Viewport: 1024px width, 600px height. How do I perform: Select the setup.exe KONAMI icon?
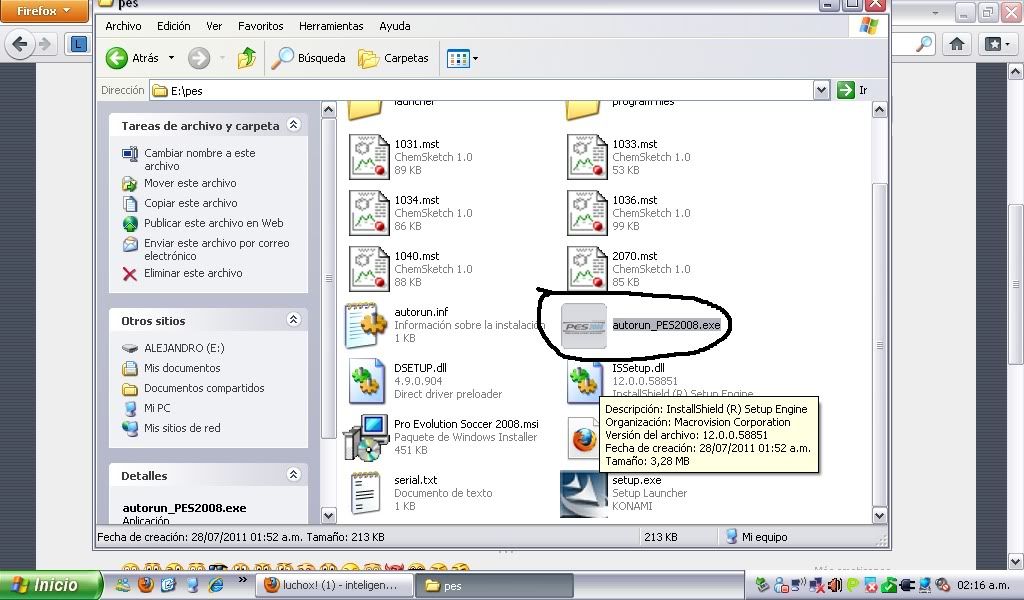[584, 494]
